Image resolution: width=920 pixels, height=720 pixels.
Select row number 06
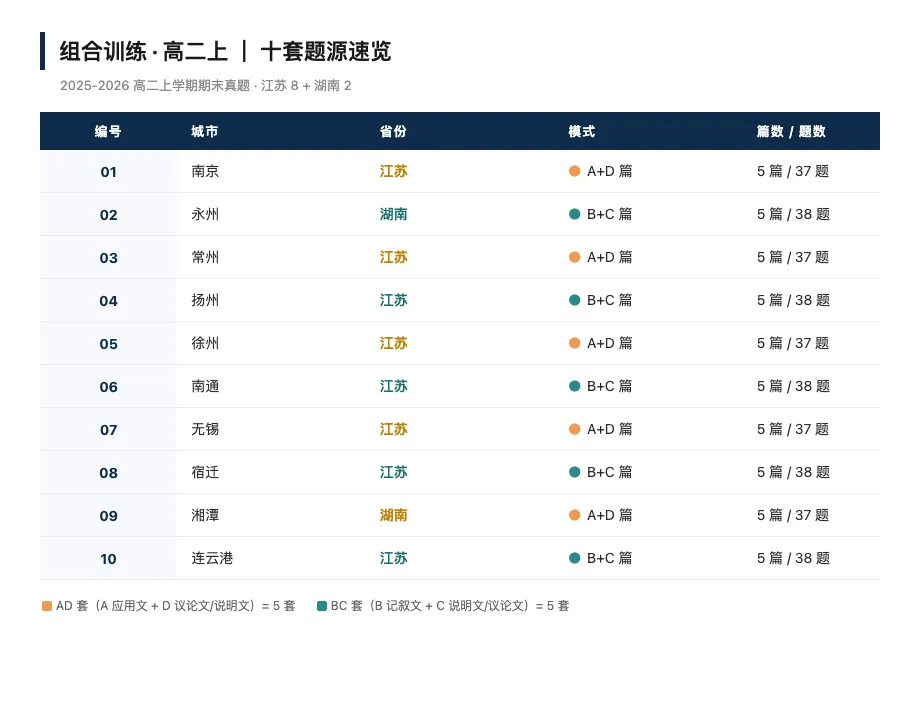point(109,387)
